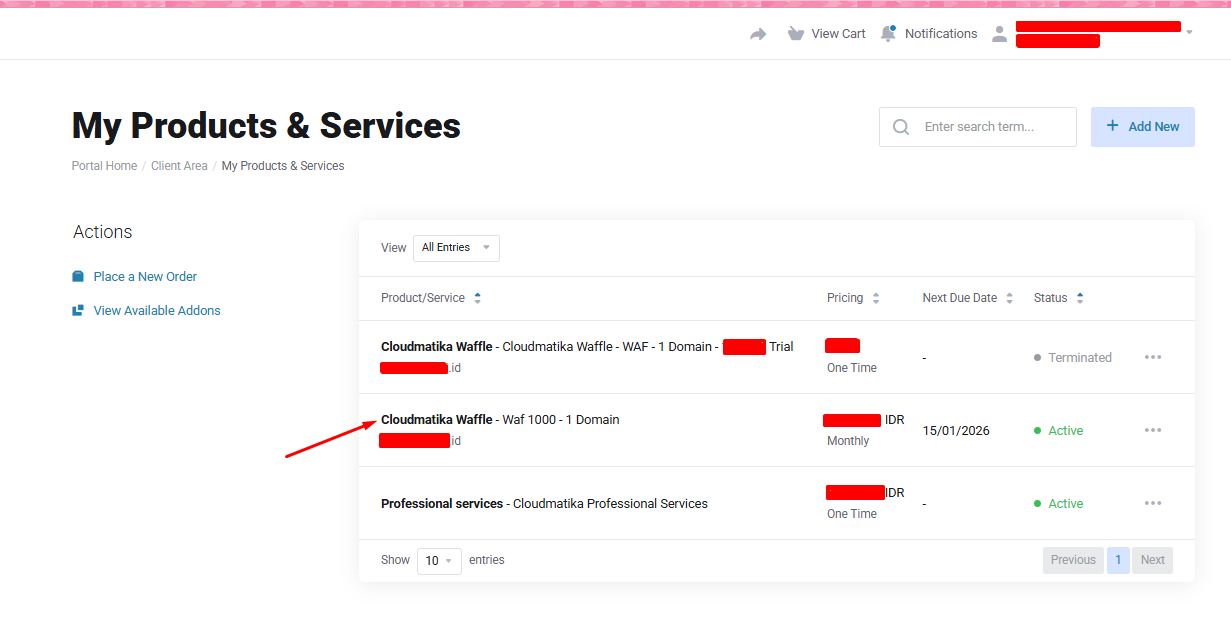1231x621 pixels.
Task: Open the All Entries view dropdown
Action: click(456, 248)
